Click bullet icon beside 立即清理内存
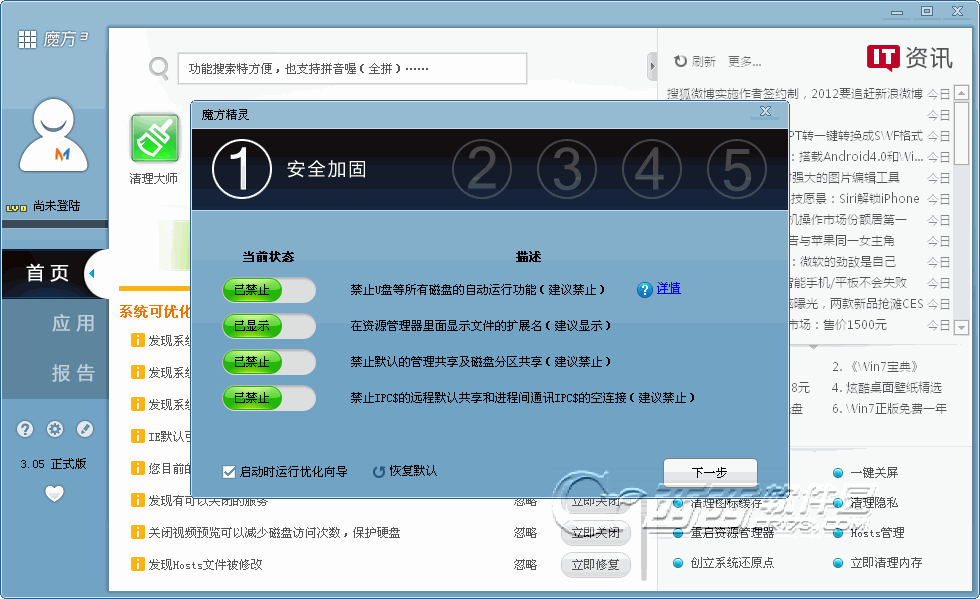The image size is (980, 599). click(838, 563)
